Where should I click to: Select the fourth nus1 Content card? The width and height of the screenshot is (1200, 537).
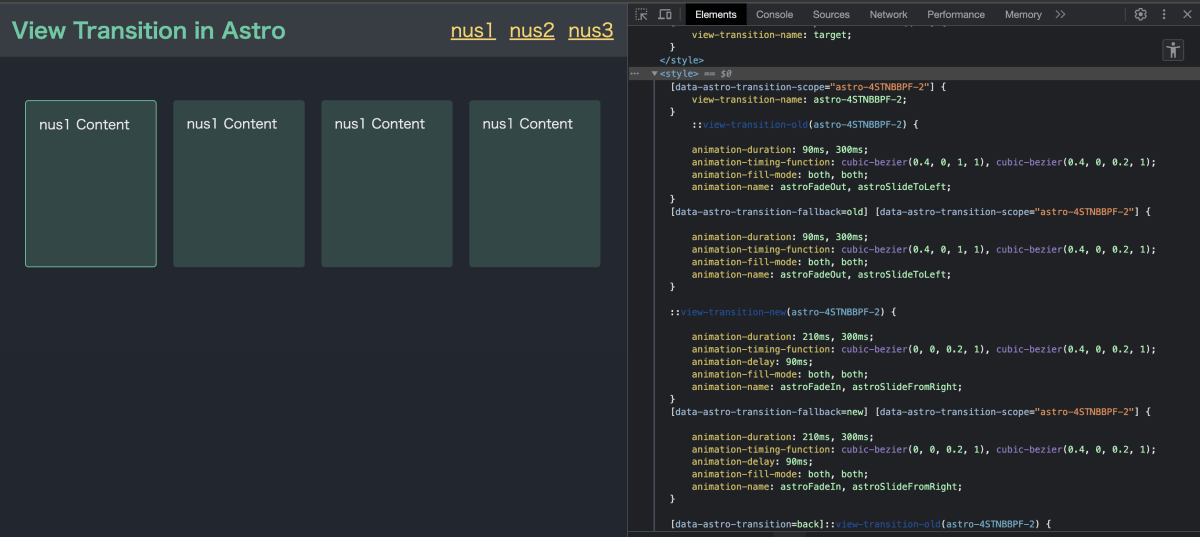pyautogui.click(x=535, y=184)
